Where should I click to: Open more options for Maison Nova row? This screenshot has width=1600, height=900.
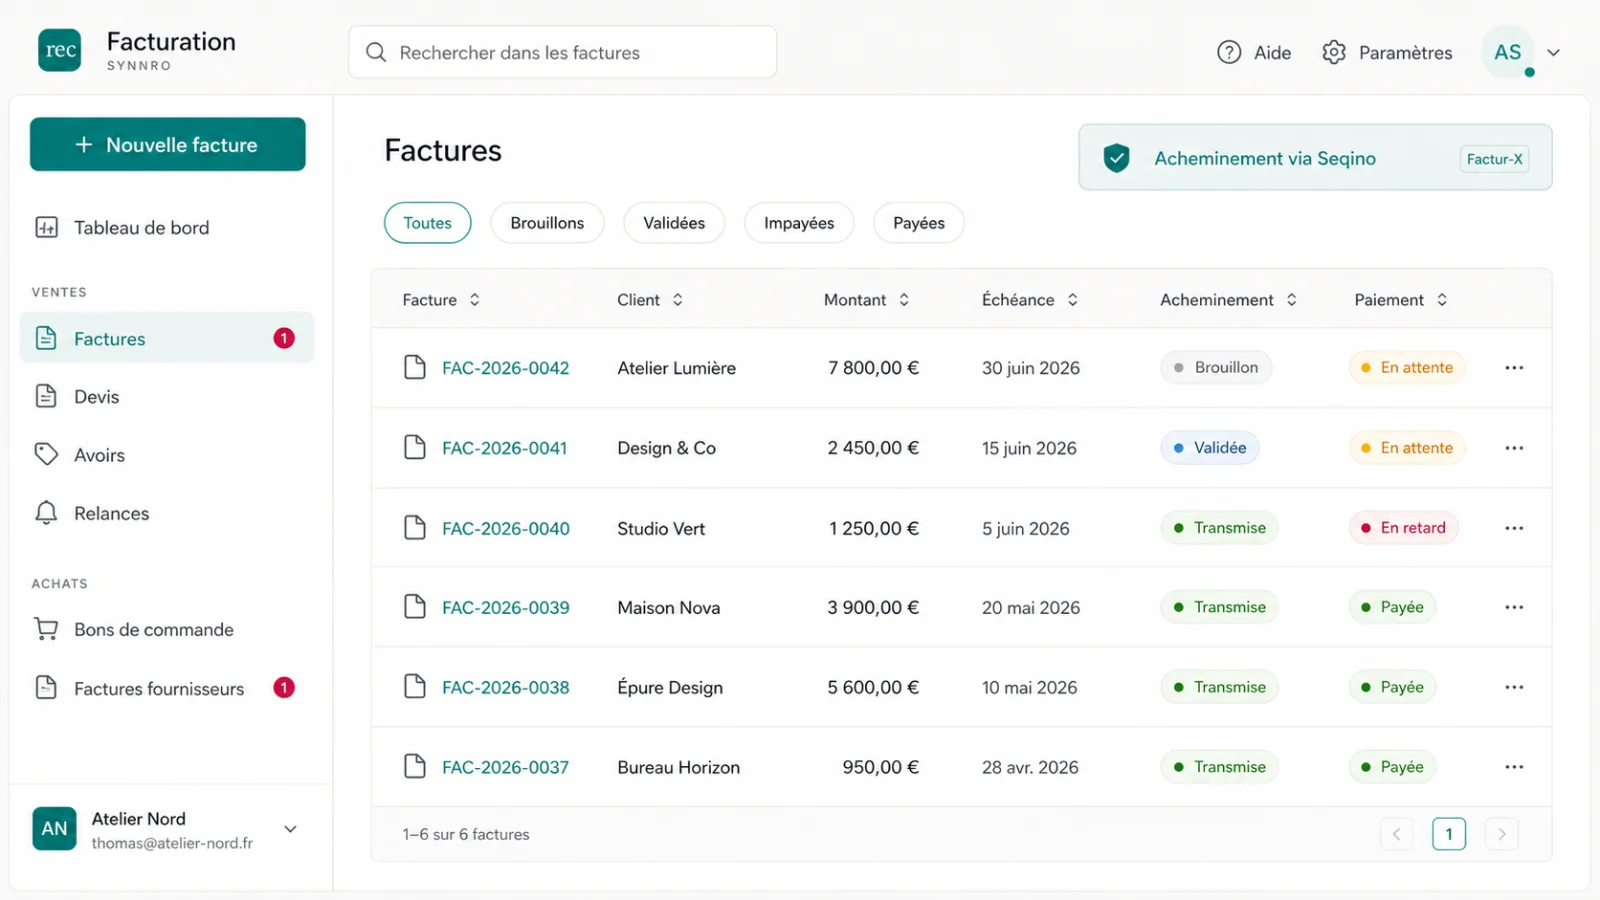click(x=1514, y=607)
